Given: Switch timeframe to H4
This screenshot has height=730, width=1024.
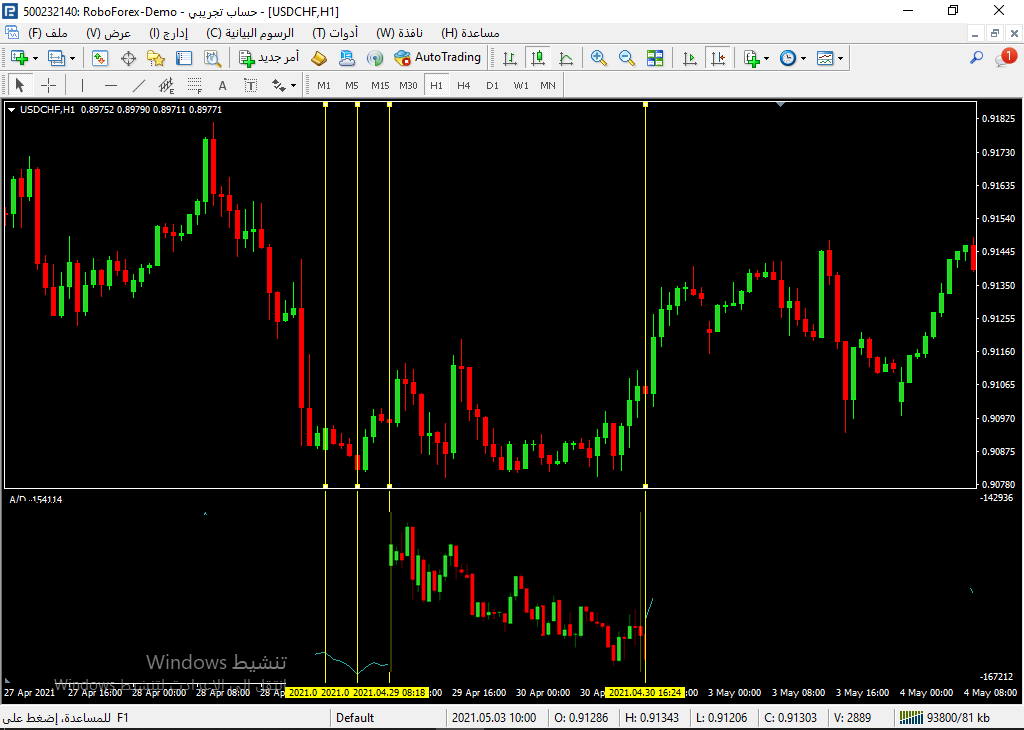Looking at the screenshot, I should point(464,85).
